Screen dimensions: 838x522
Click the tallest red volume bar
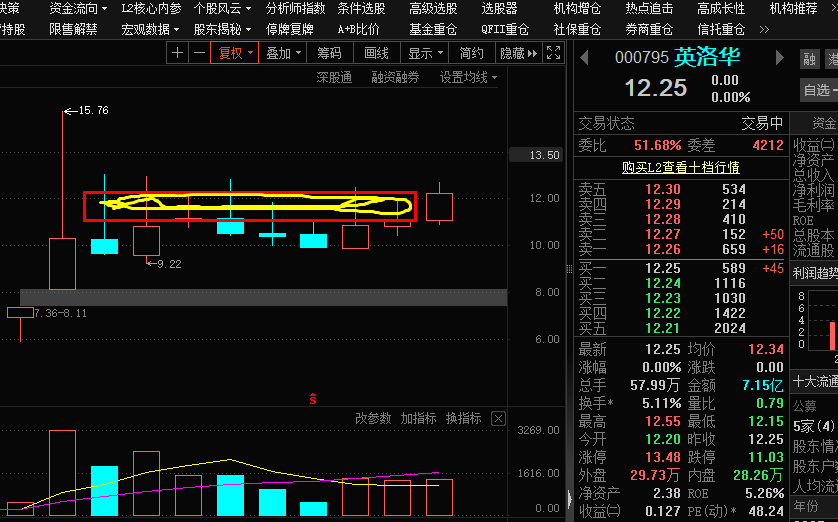point(63,473)
